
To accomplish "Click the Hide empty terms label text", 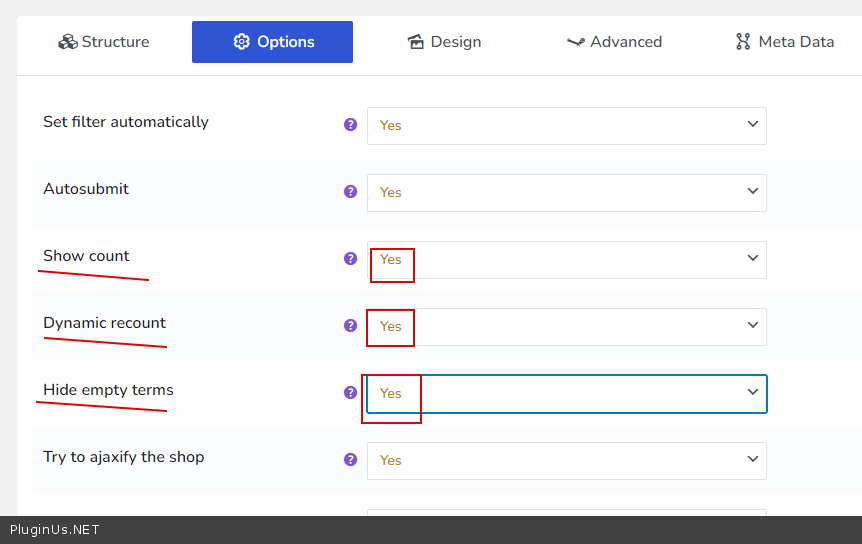I will pos(108,390).
